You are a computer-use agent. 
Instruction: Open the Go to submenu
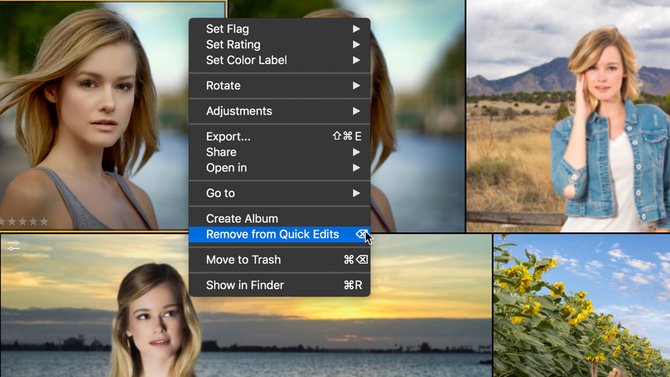pos(279,193)
